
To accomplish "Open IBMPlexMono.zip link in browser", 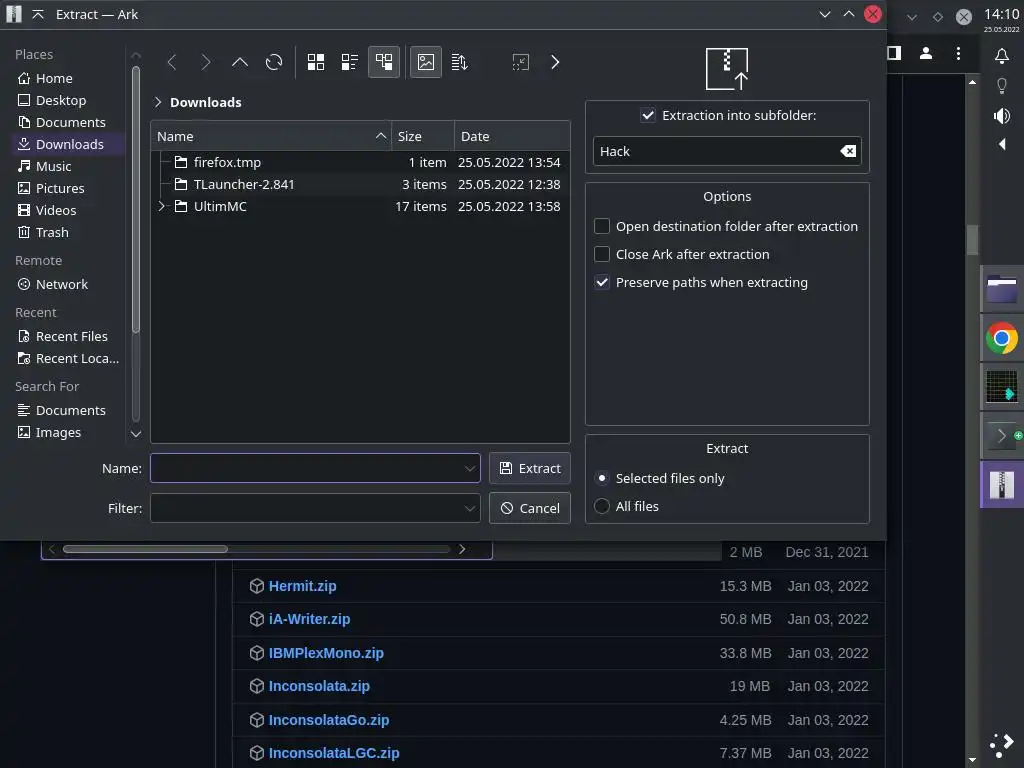I will coord(326,653).
